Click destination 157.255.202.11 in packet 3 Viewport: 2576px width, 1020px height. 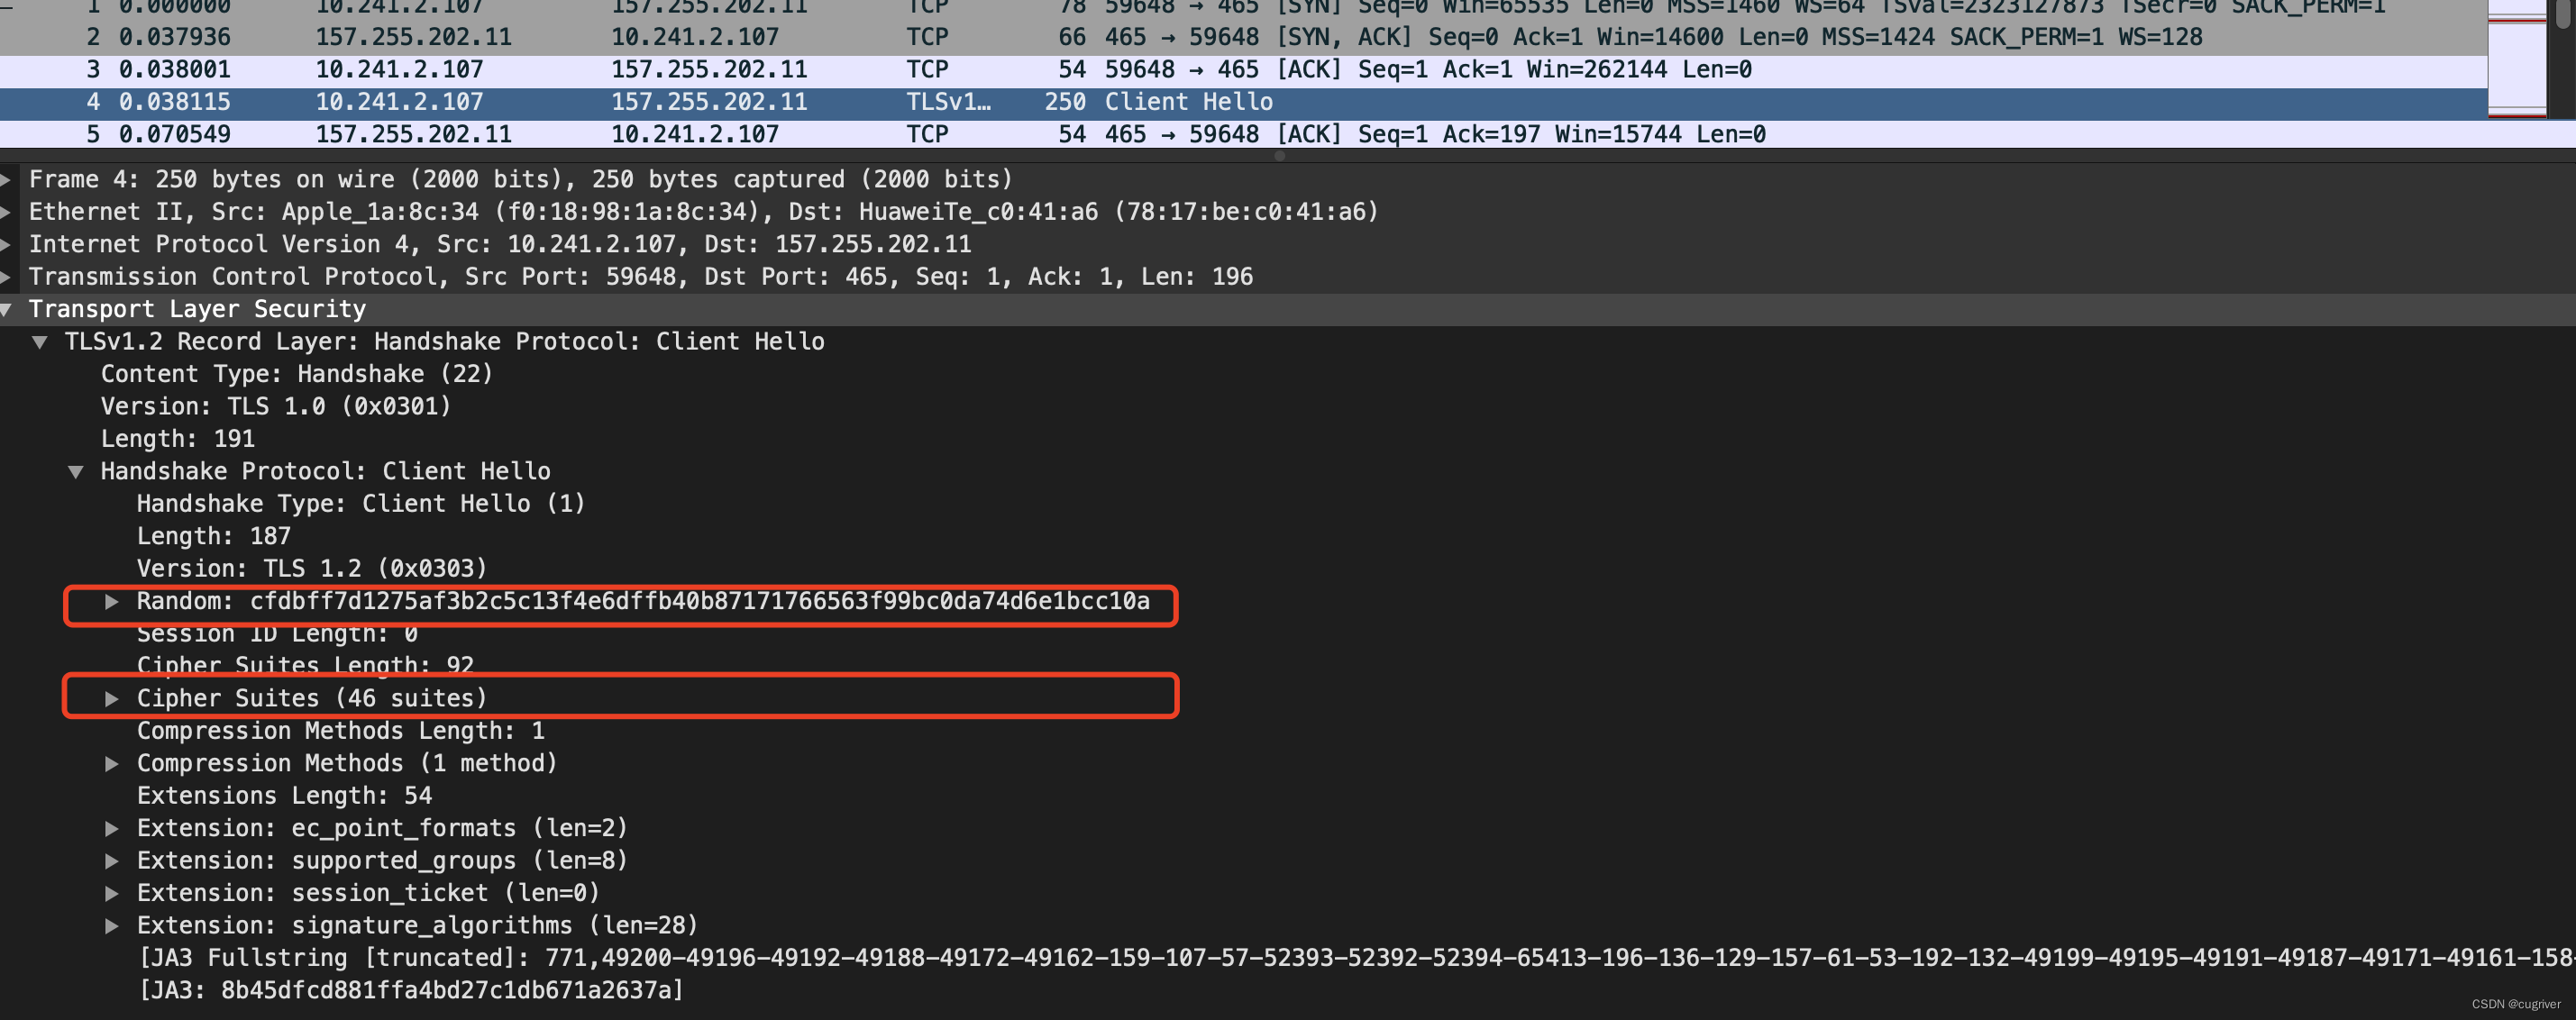[x=709, y=70]
